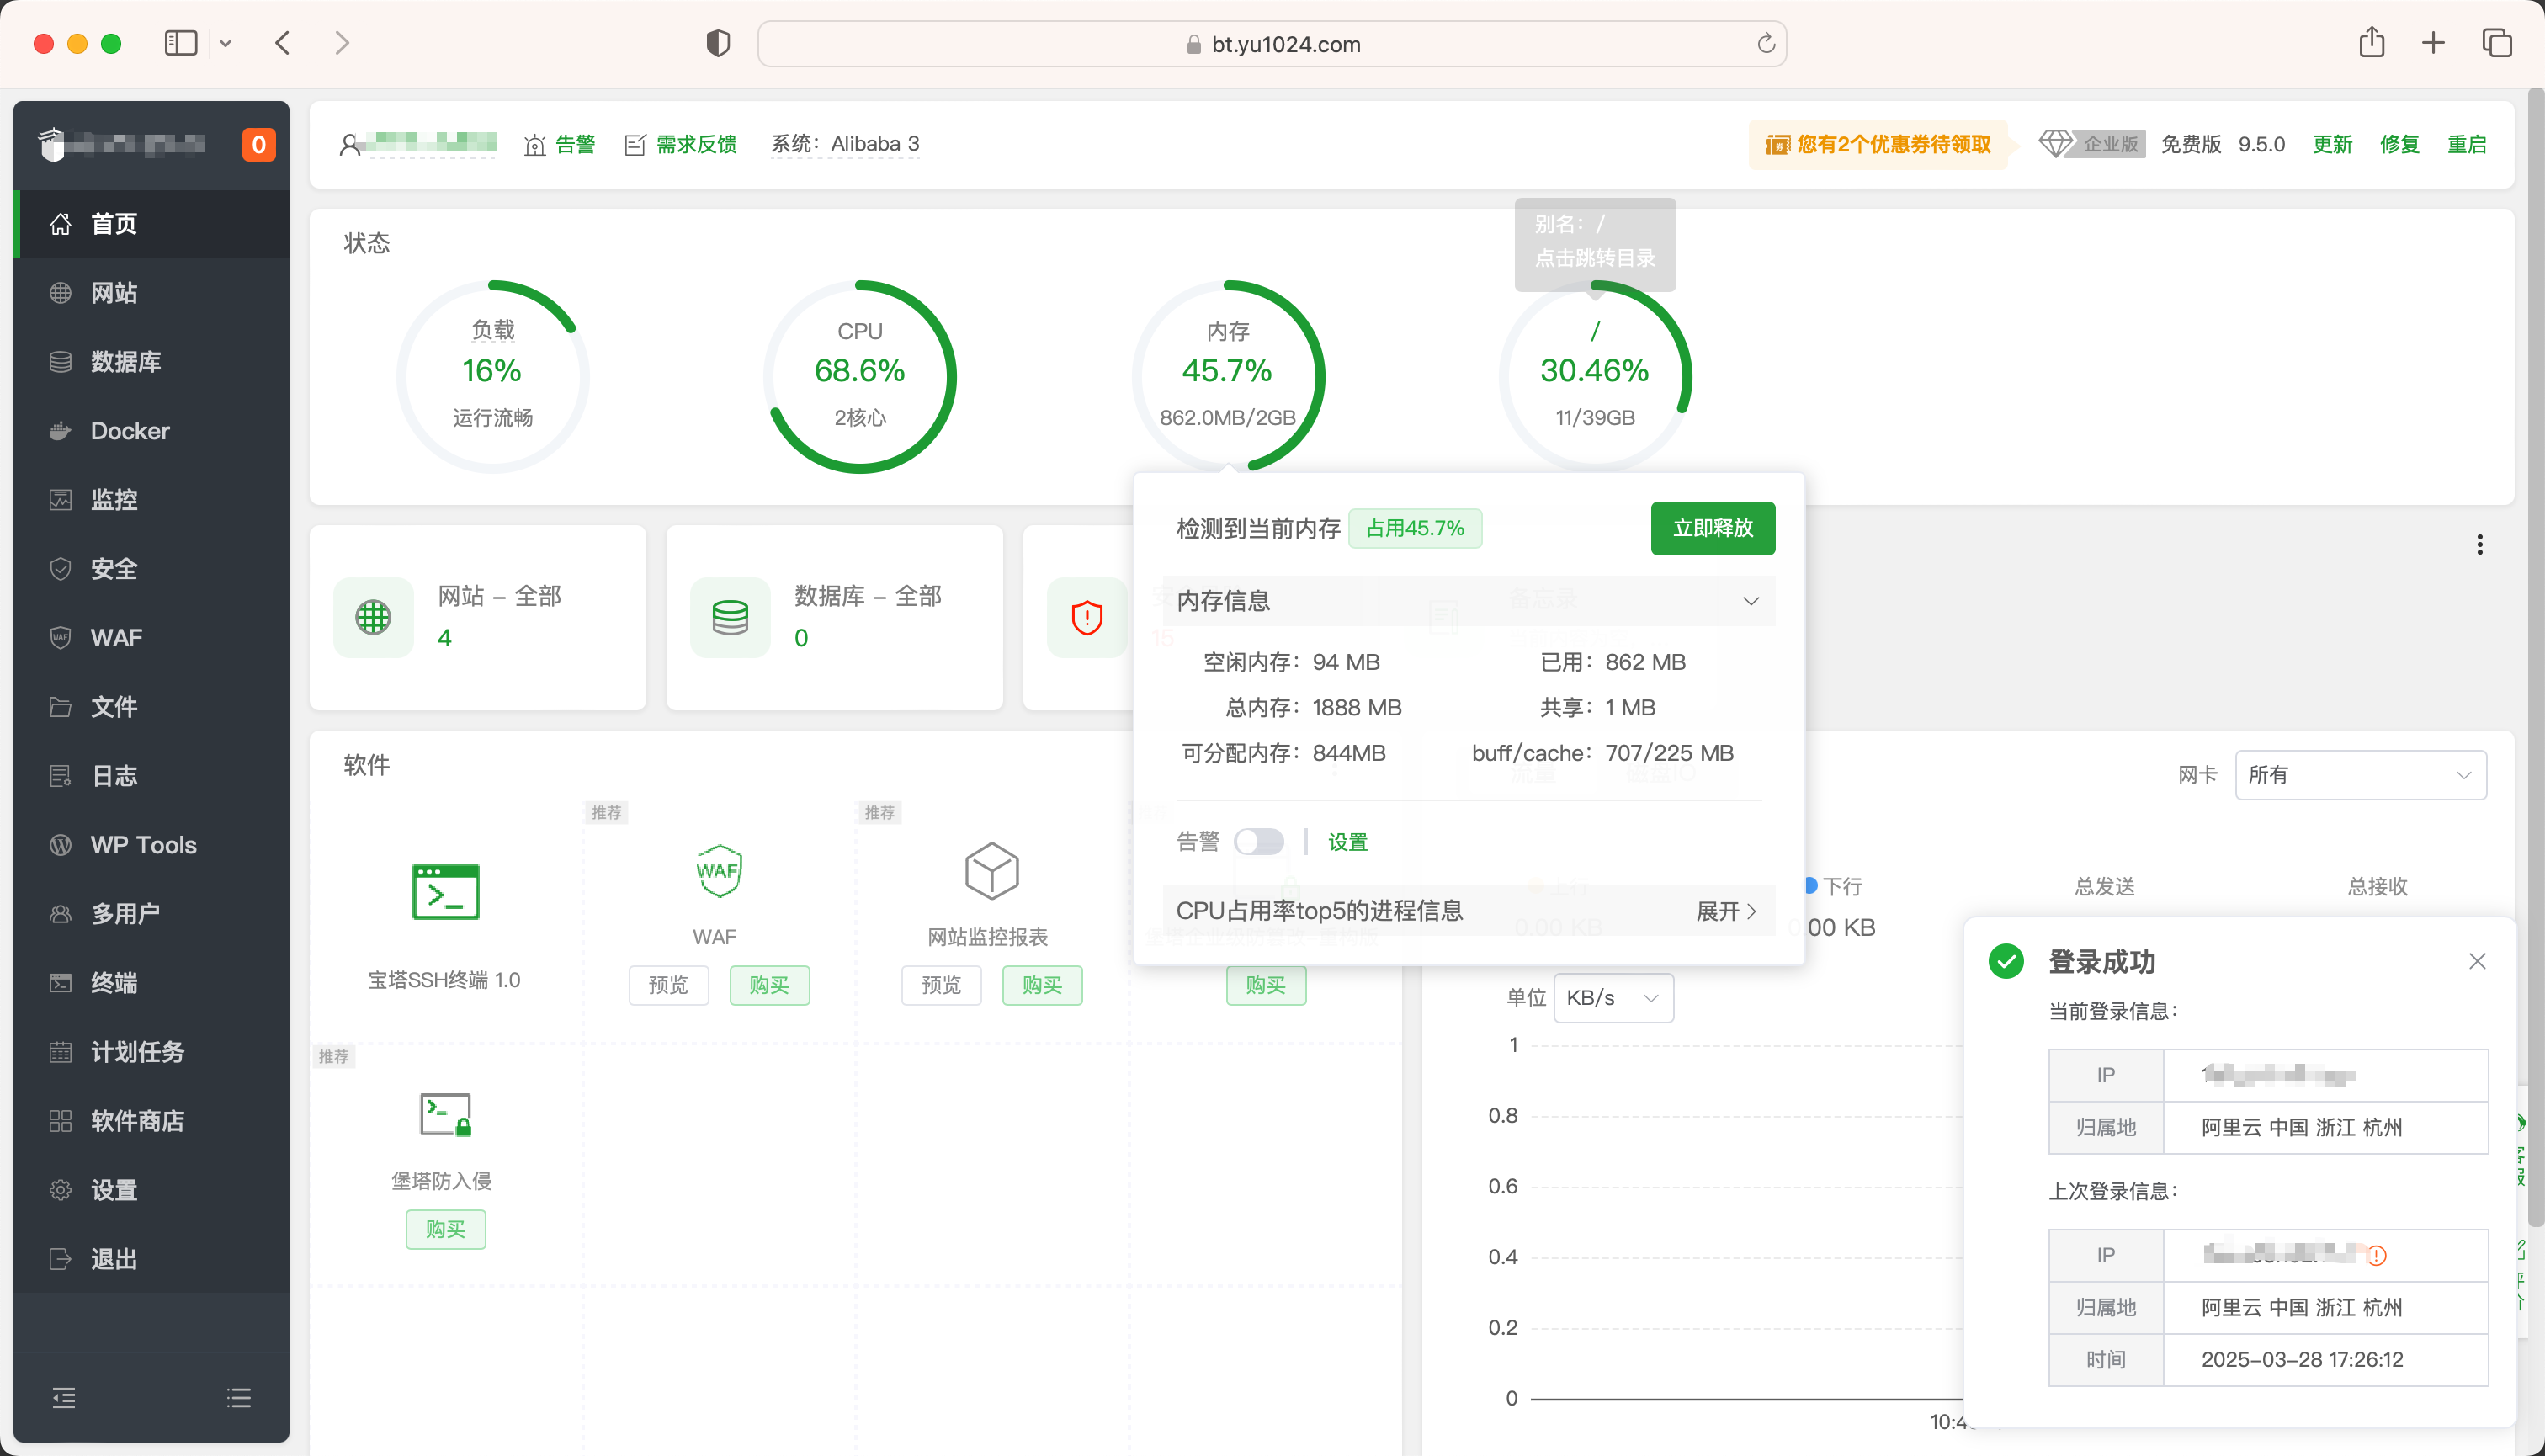Click the globe icon for 网站 card
This screenshot has height=1456, width=2545.
[x=373, y=617]
